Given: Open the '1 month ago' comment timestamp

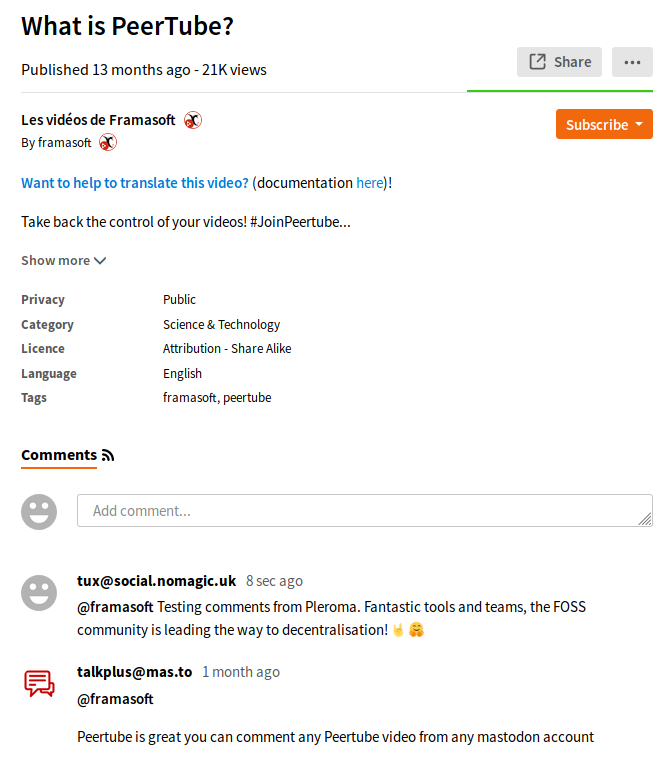Looking at the screenshot, I should coord(241,672).
